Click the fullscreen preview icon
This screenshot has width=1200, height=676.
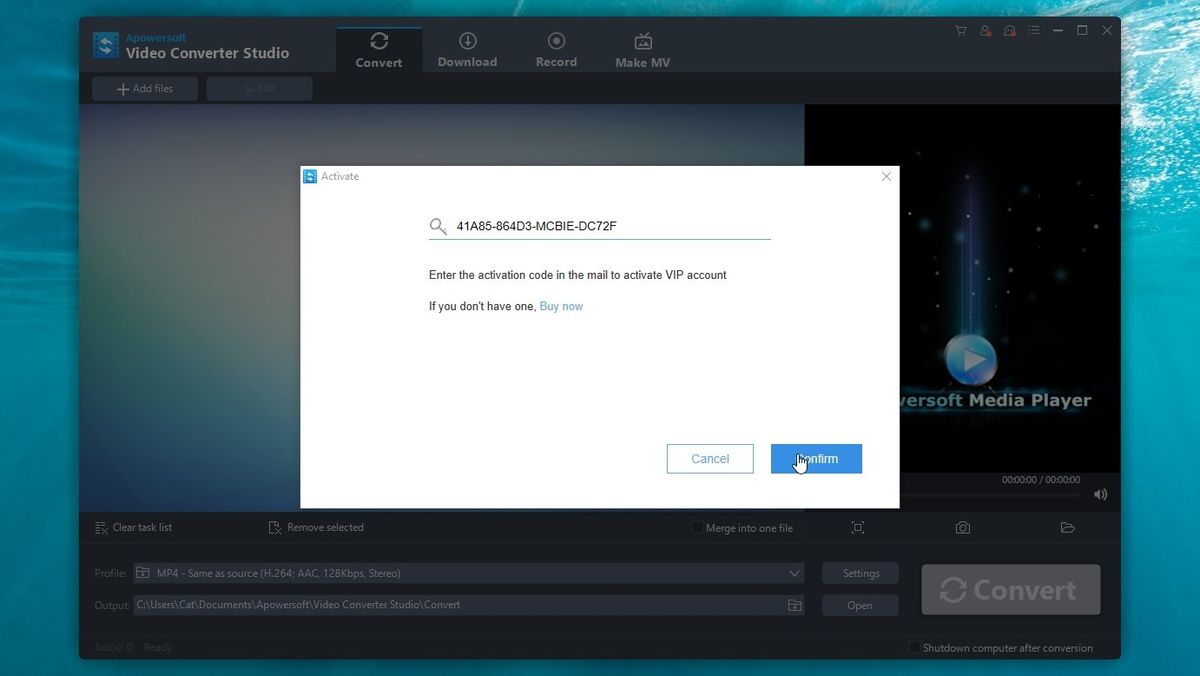(858, 528)
